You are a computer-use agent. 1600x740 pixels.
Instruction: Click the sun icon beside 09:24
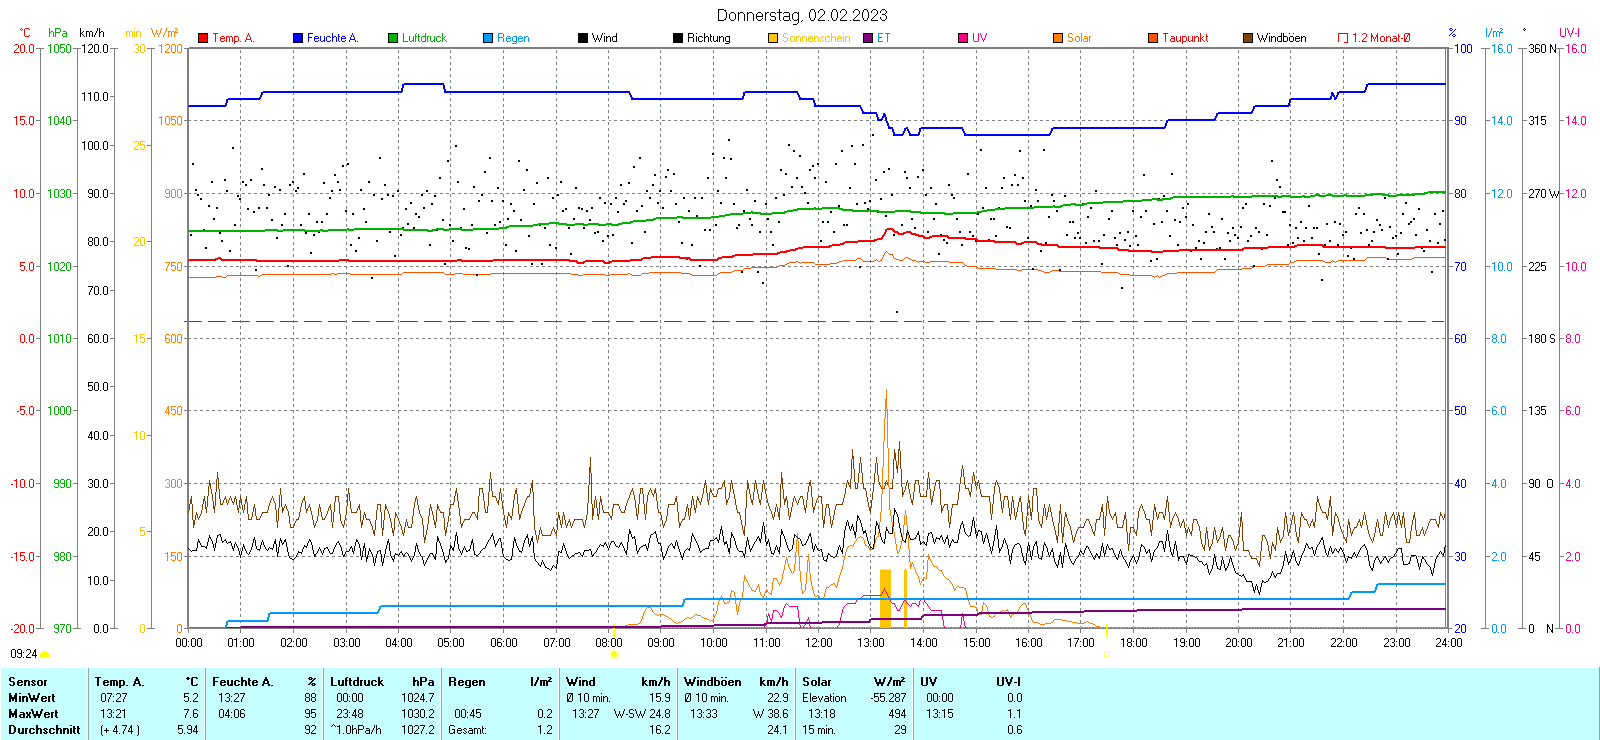[44, 654]
